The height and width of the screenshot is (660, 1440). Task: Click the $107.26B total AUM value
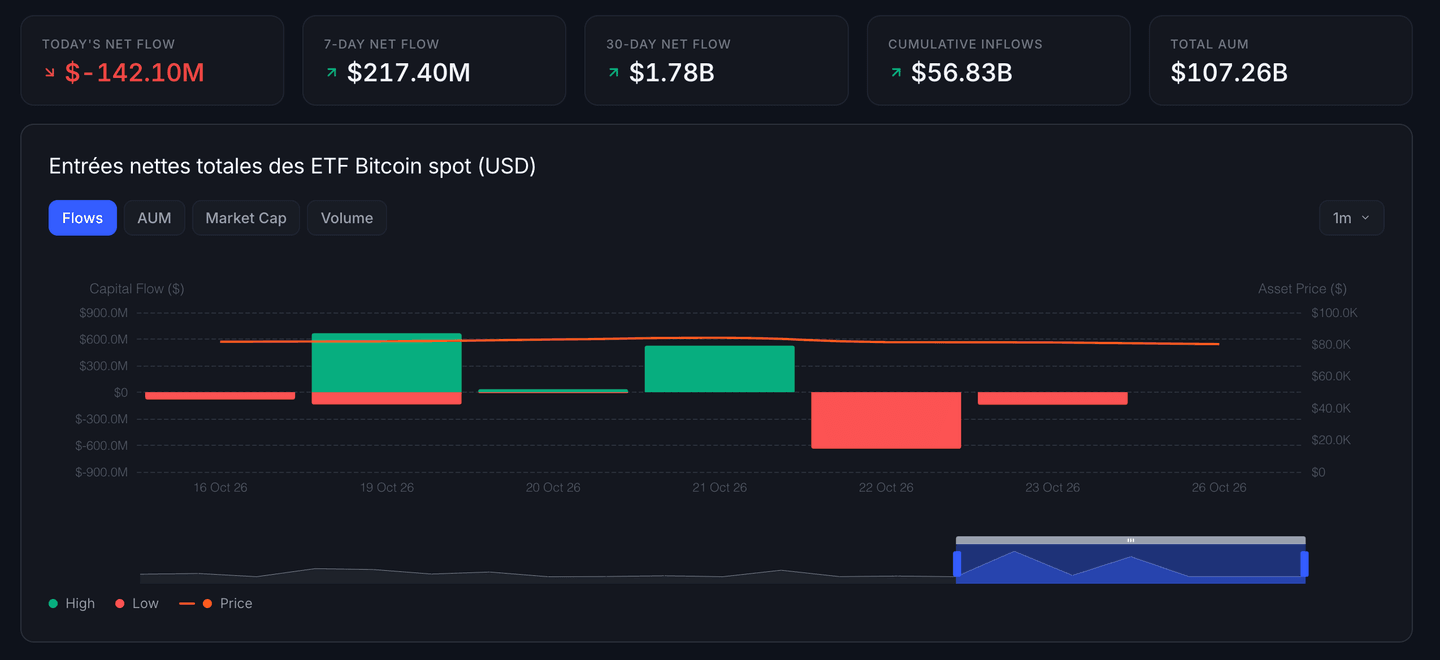pos(1229,73)
